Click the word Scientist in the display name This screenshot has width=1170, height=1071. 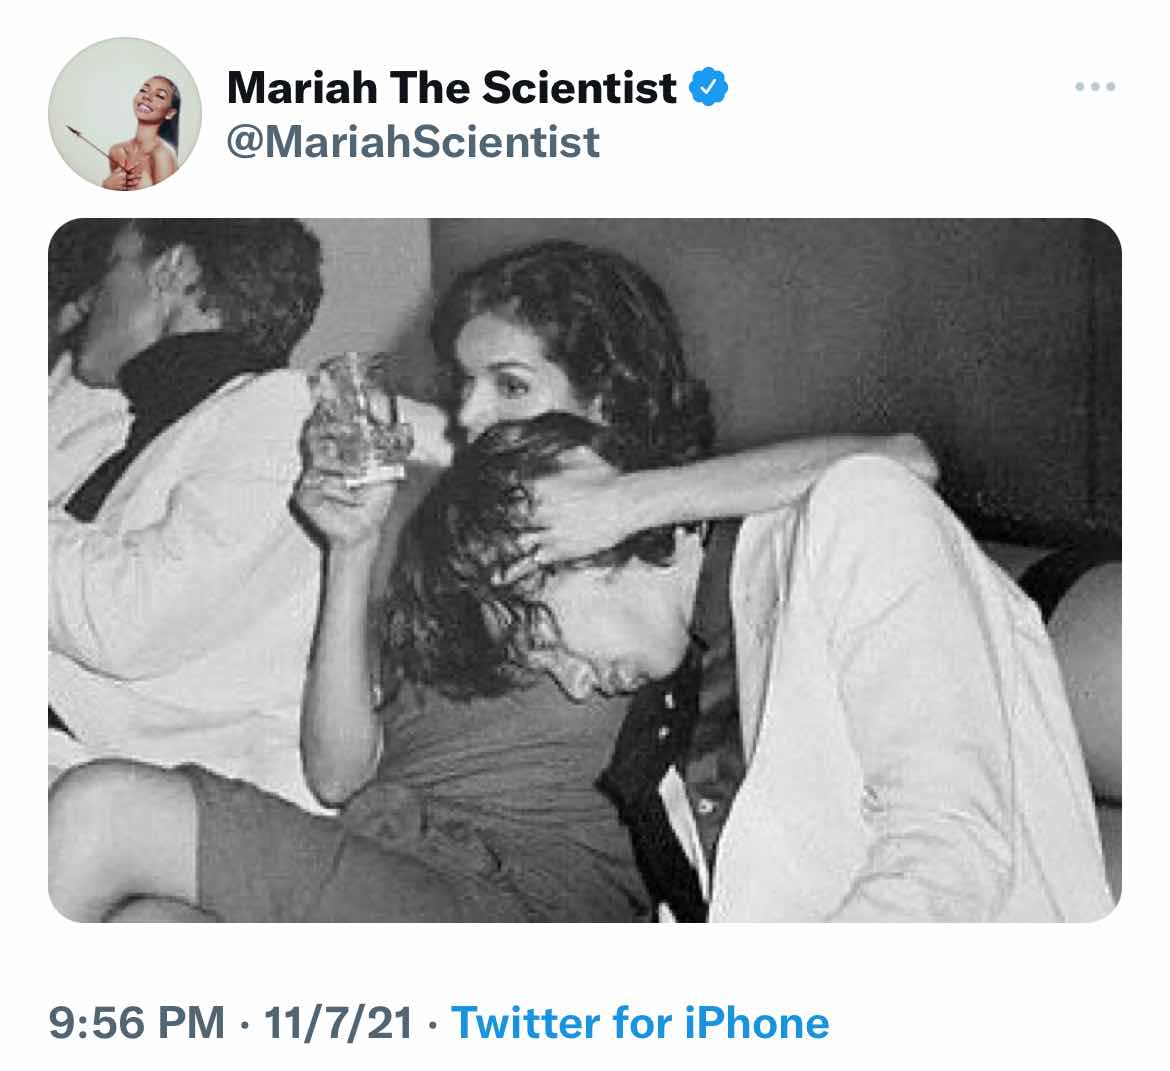579,87
